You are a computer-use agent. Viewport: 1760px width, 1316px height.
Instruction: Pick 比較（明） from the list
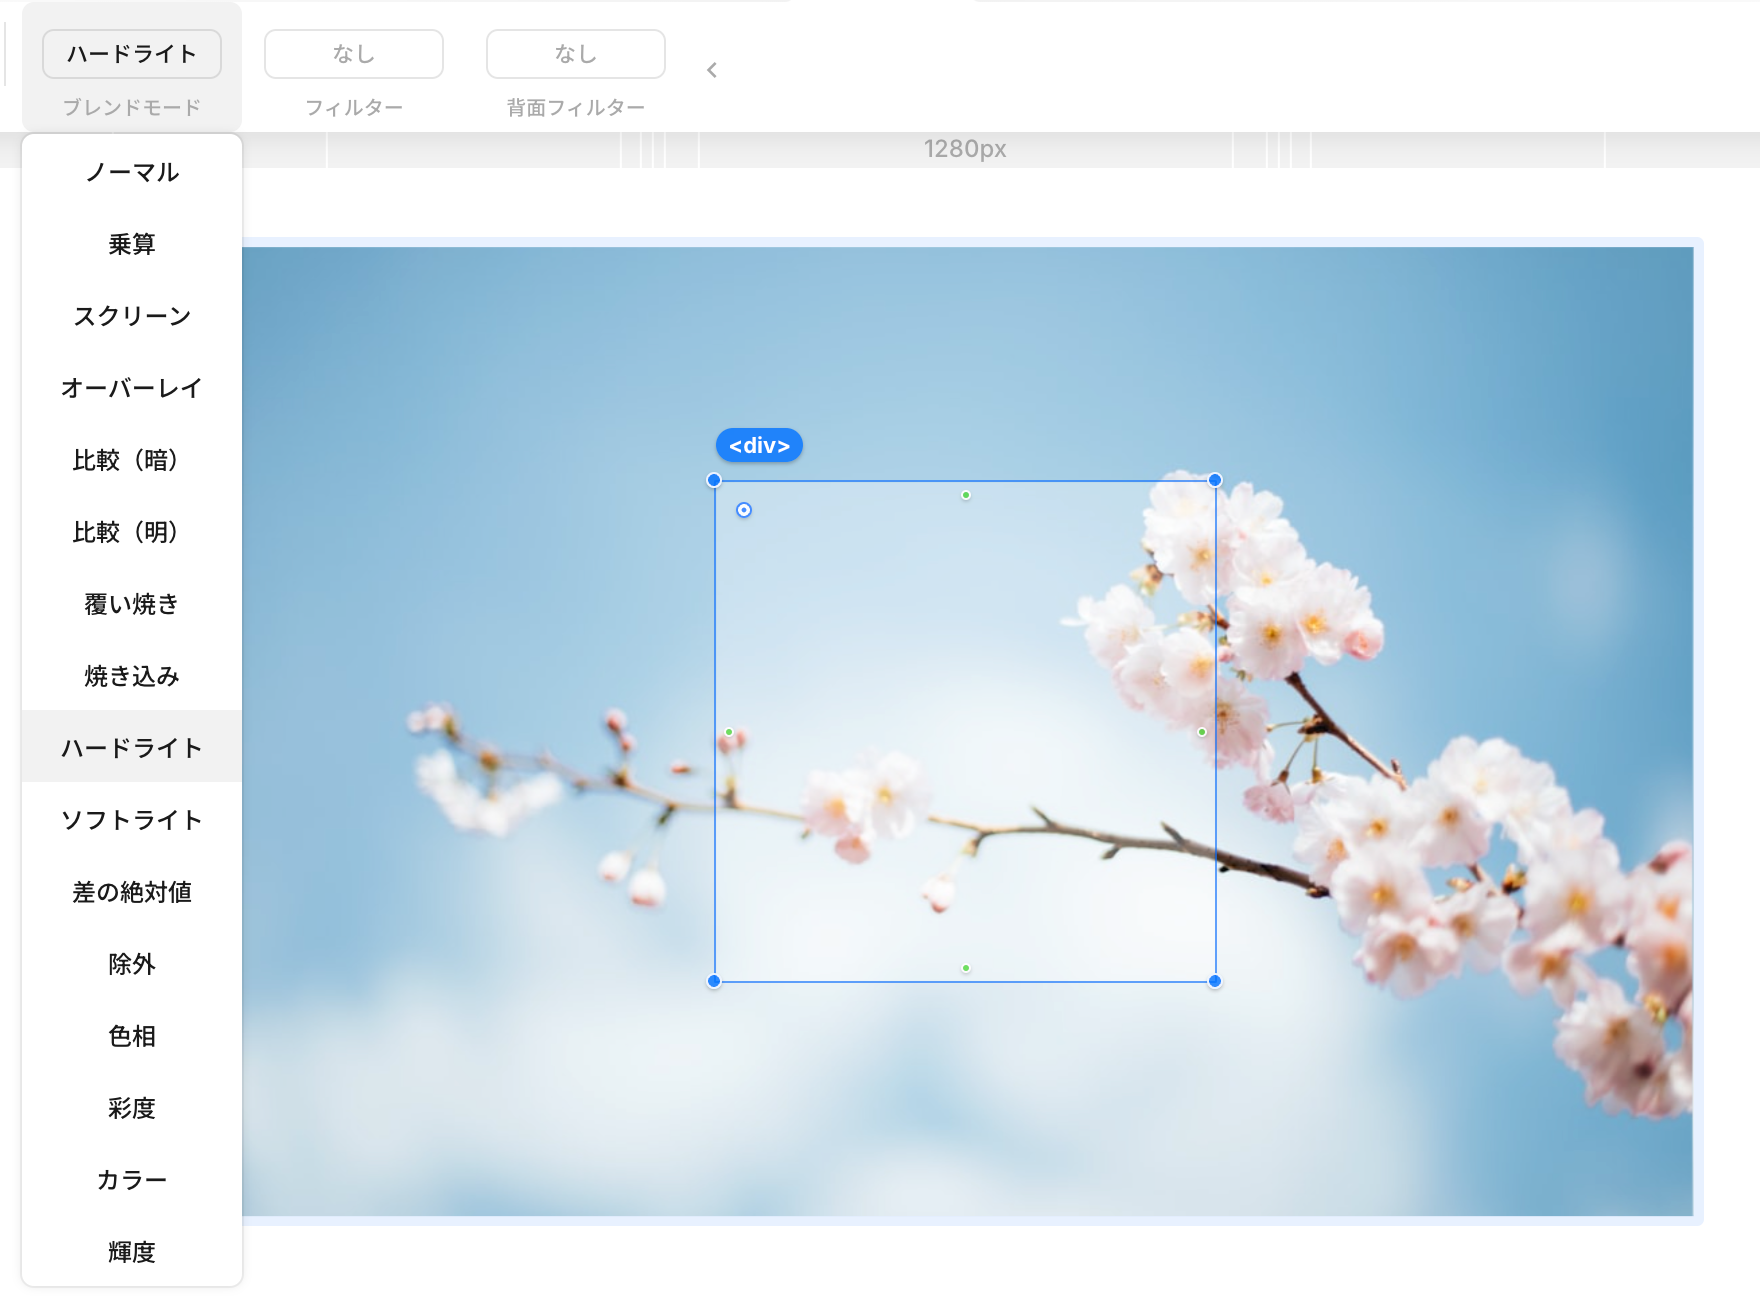point(131,532)
